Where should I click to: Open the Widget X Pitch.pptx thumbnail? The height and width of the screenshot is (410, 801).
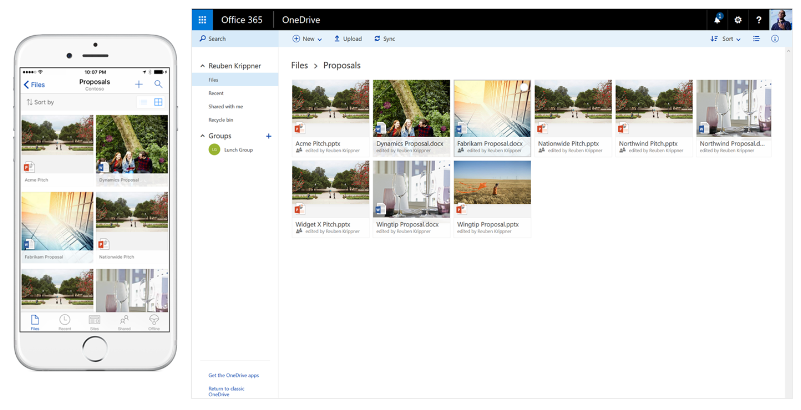pos(331,189)
